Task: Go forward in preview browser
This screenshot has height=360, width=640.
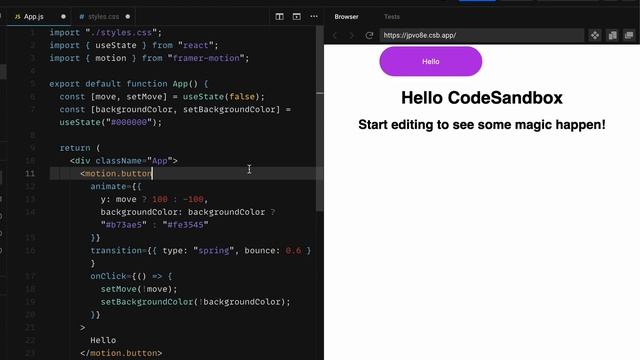Action: 351,36
